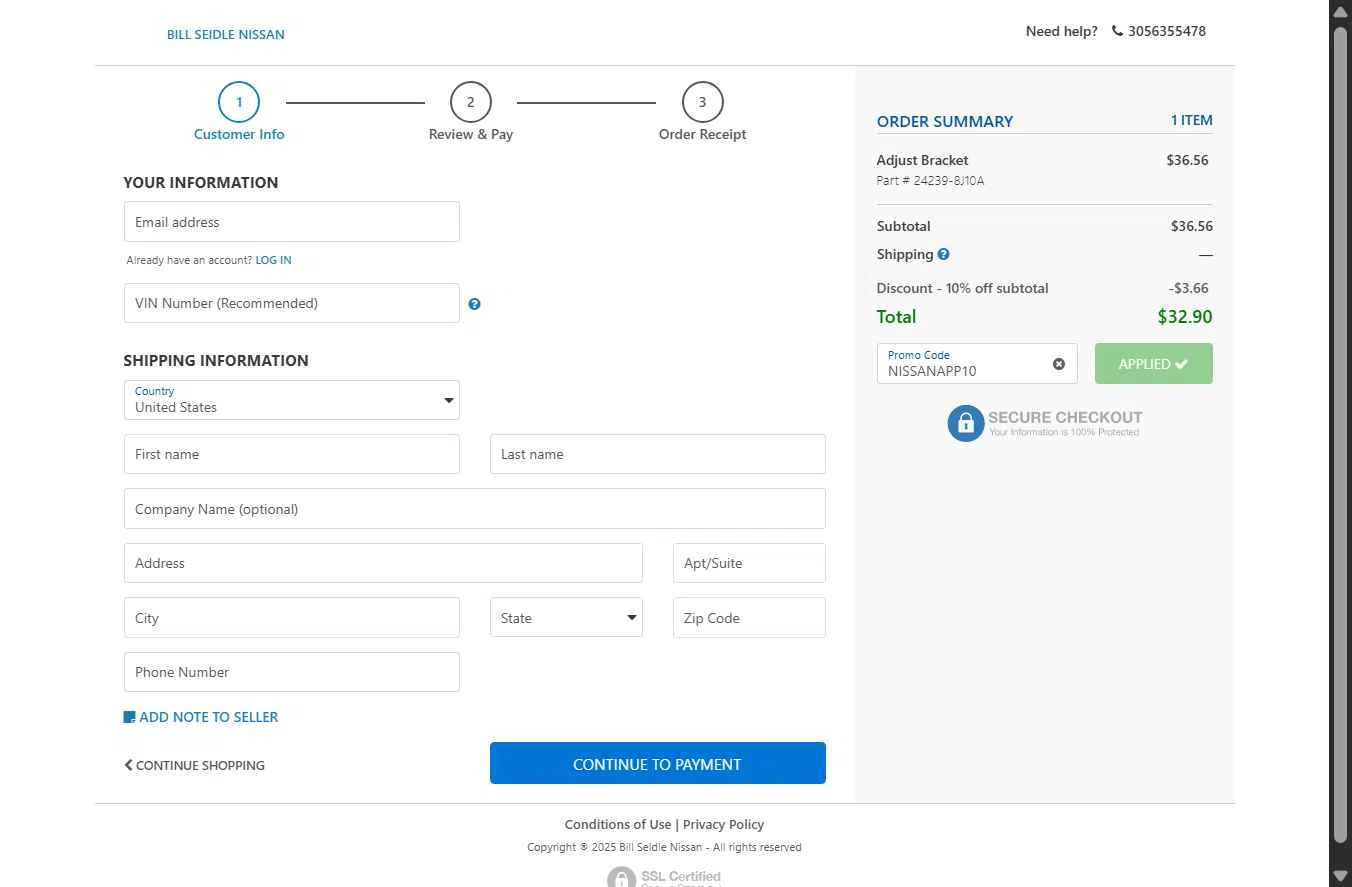Viewport: 1352px width, 887px height.
Task: Go to step 3 Order Receipt
Action: (x=702, y=112)
